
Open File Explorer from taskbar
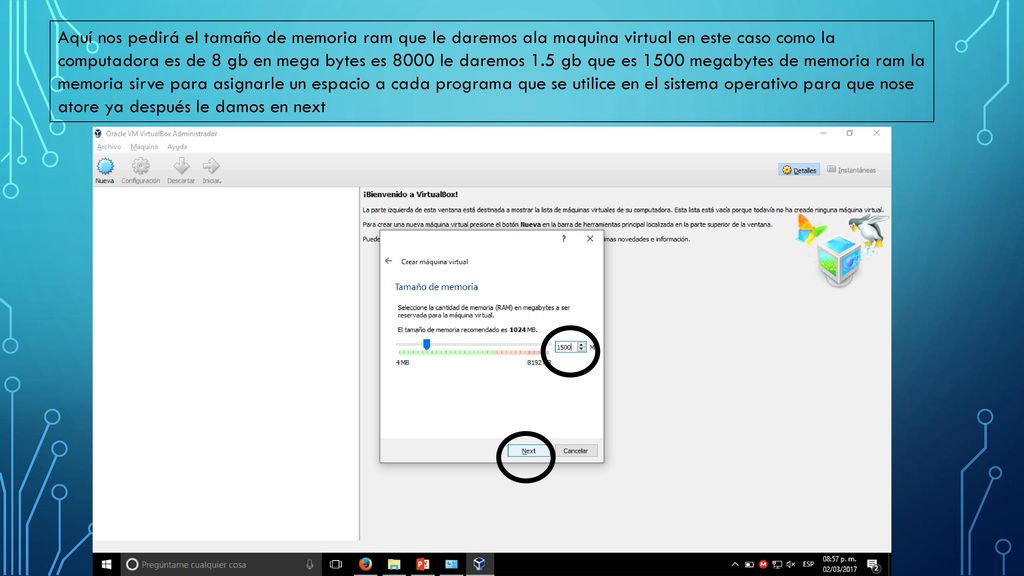click(394, 564)
